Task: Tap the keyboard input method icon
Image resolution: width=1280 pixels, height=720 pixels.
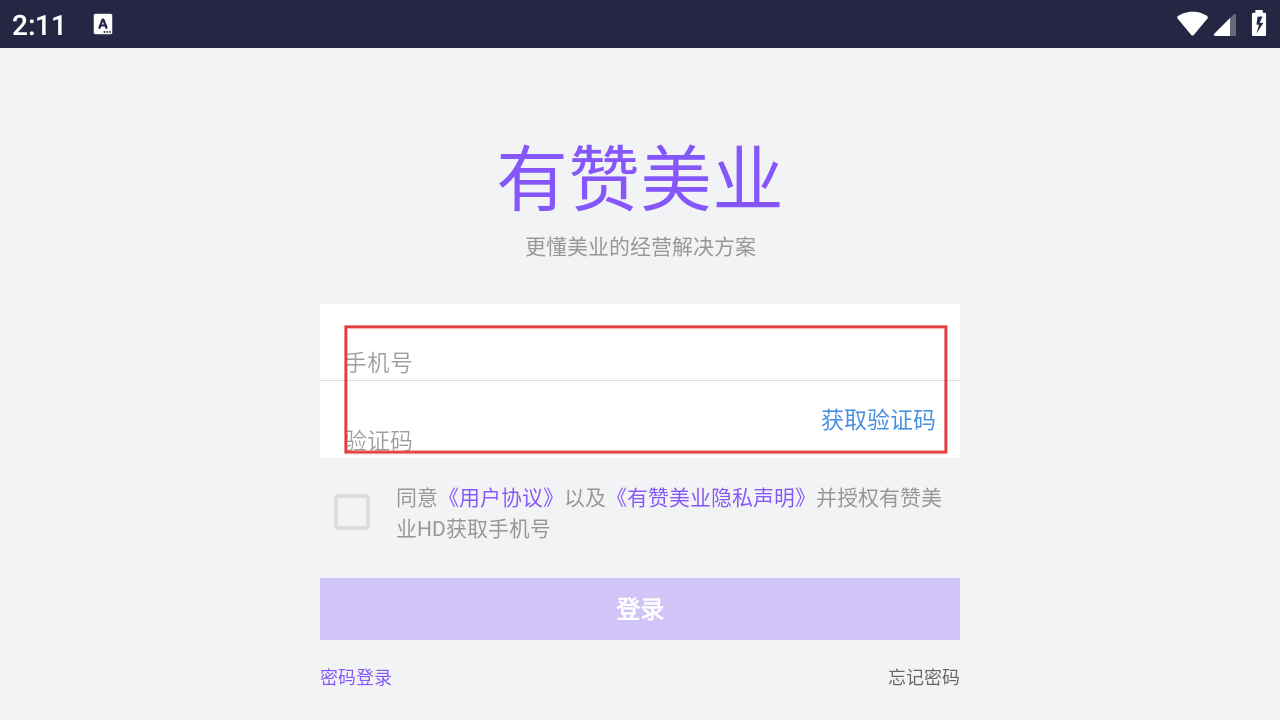Action: [x=103, y=24]
